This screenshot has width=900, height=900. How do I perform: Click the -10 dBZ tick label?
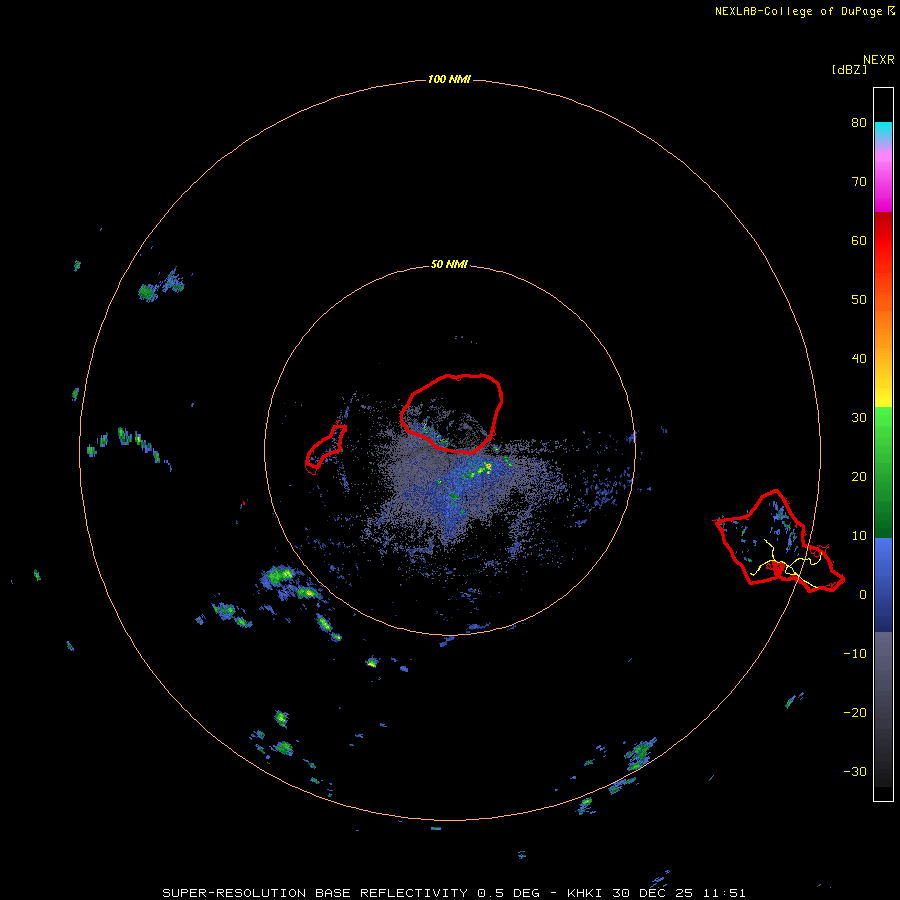pyautogui.click(x=855, y=654)
